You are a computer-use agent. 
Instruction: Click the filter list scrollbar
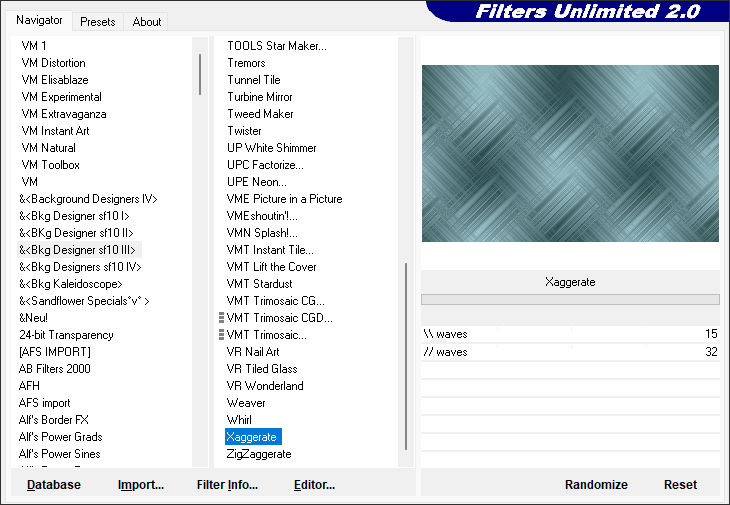405,355
